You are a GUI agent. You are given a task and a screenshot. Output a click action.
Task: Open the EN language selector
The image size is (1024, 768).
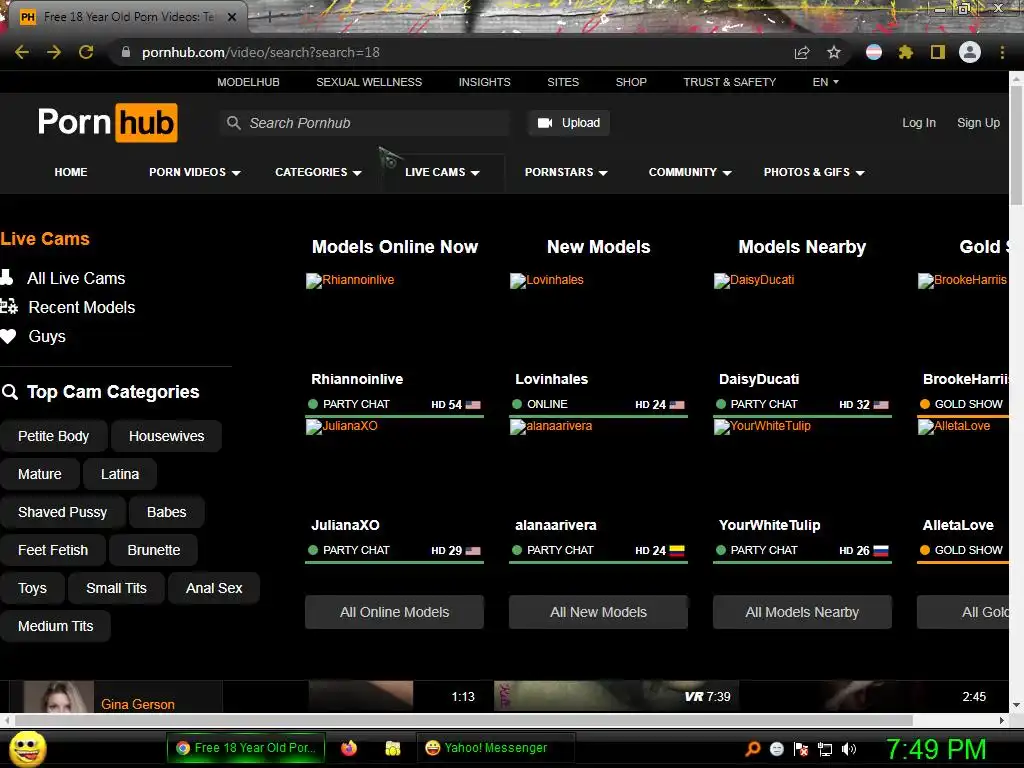click(x=825, y=82)
